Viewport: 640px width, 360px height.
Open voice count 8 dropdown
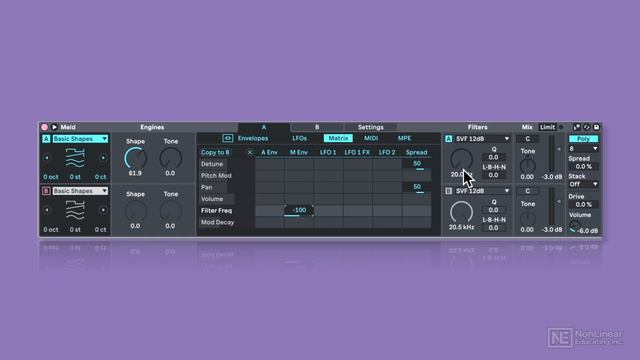[583, 149]
